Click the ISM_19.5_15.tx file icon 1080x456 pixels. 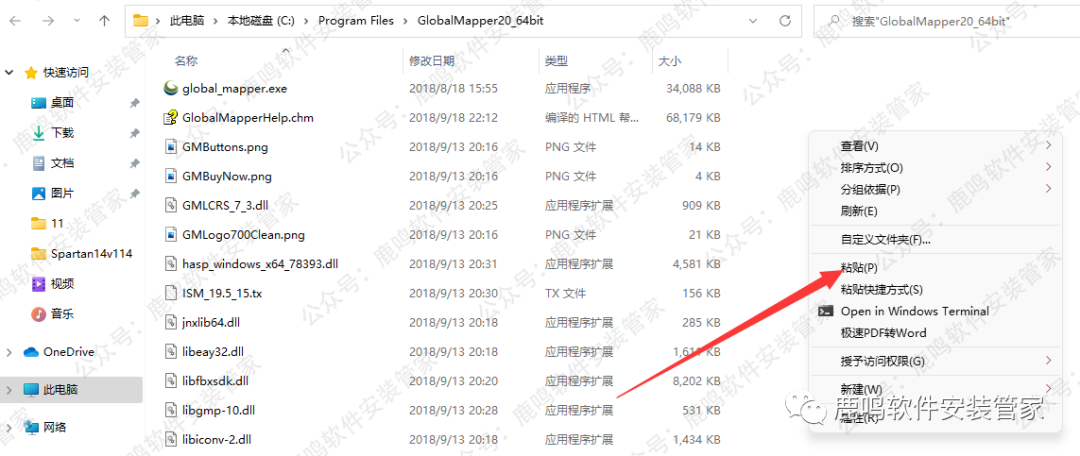click(171, 293)
